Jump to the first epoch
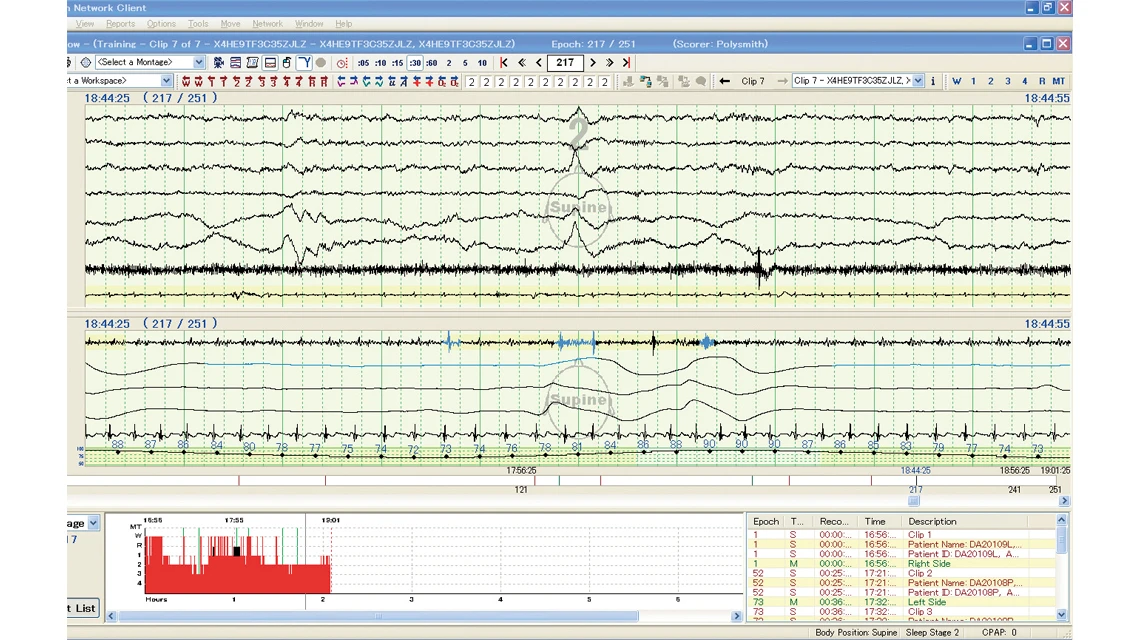The image size is (1140, 640). click(504, 63)
